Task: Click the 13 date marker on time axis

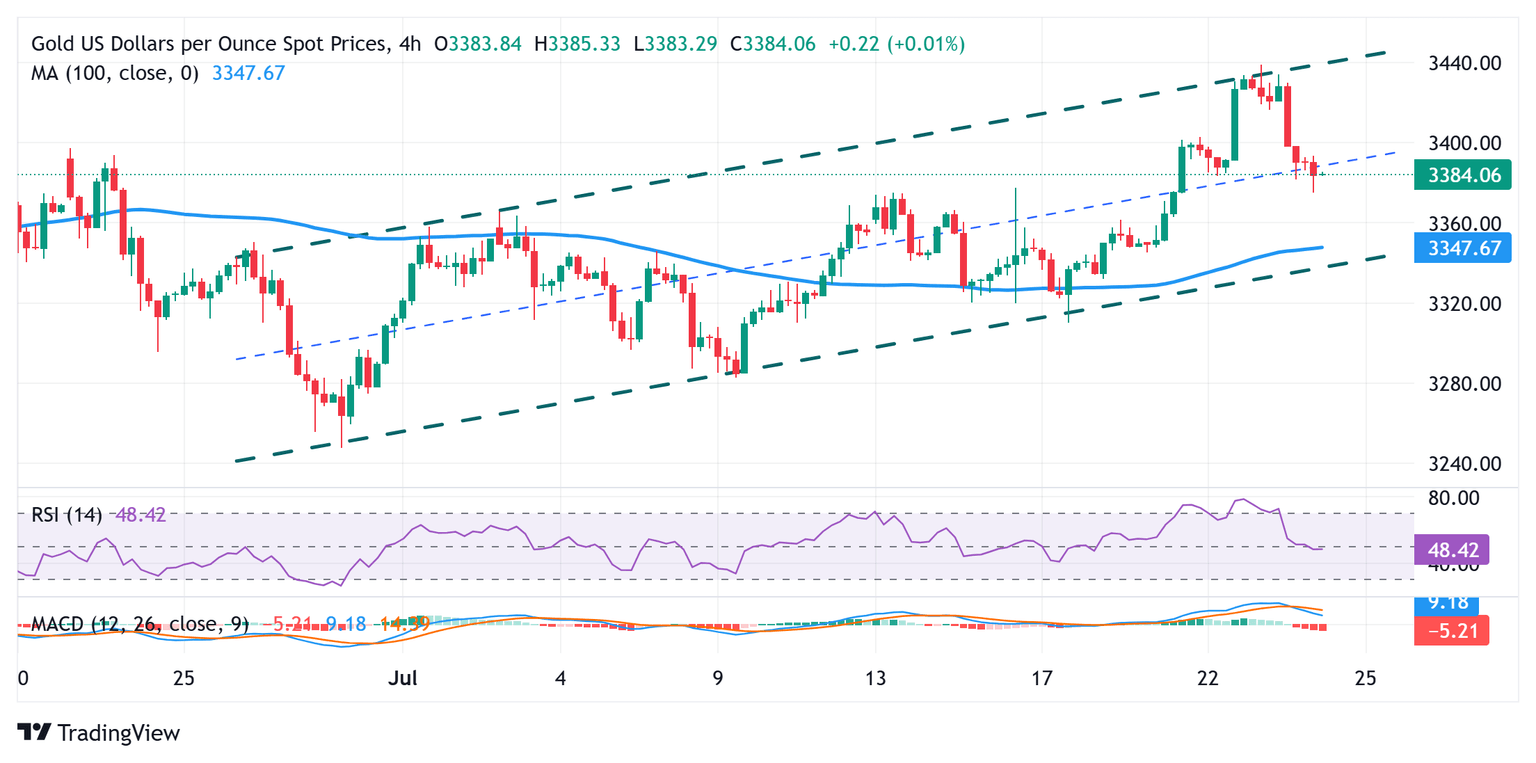Action: [876, 678]
